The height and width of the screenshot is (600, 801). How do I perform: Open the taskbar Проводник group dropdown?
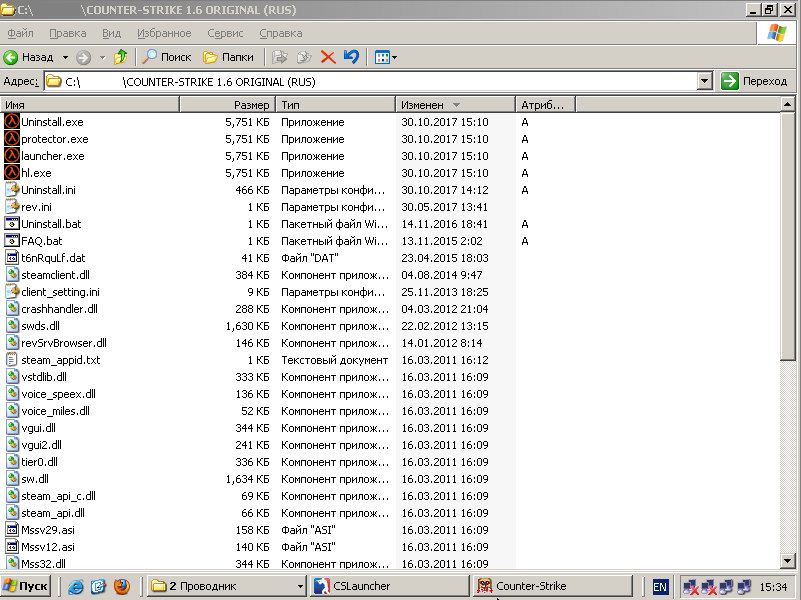click(300, 586)
